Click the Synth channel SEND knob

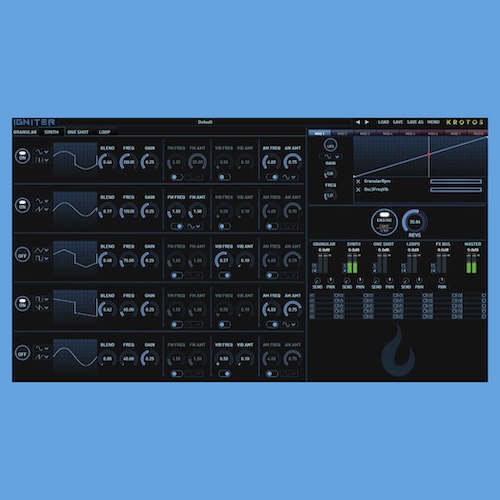pyautogui.click(x=347, y=281)
